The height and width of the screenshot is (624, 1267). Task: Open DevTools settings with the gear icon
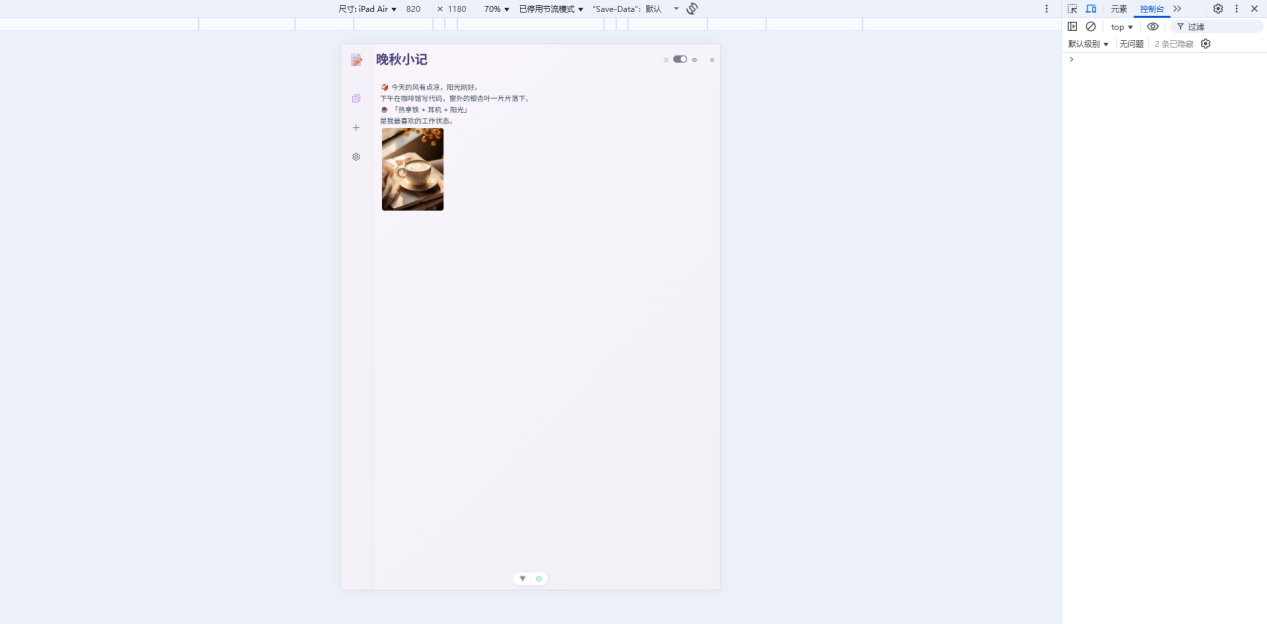1217,8
